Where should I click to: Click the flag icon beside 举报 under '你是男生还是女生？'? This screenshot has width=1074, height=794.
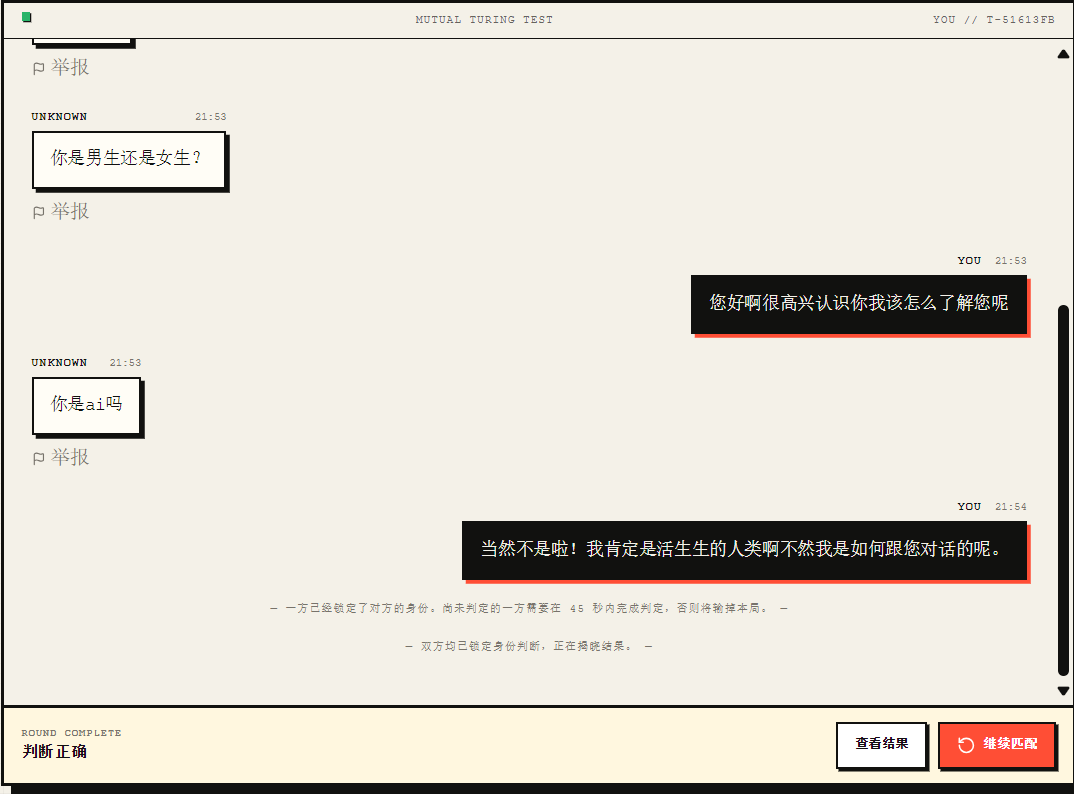pyautogui.click(x=38, y=212)
